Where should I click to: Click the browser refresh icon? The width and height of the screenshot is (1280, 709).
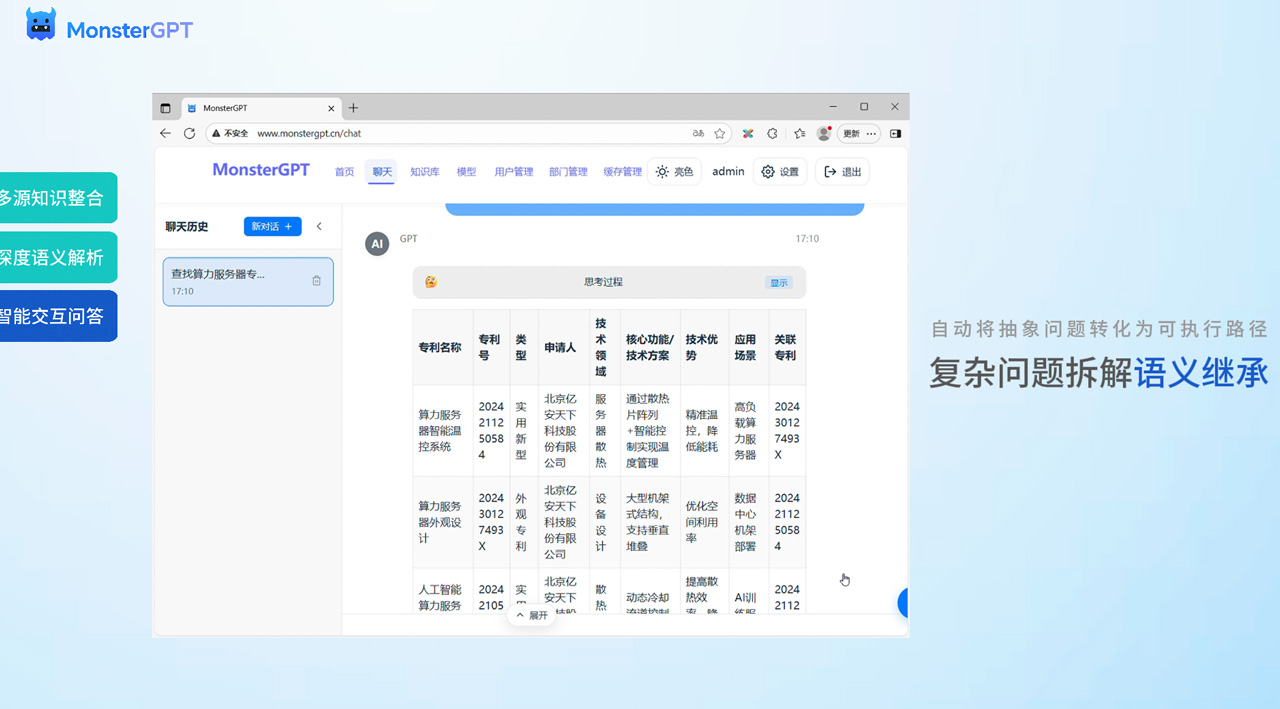190,133
